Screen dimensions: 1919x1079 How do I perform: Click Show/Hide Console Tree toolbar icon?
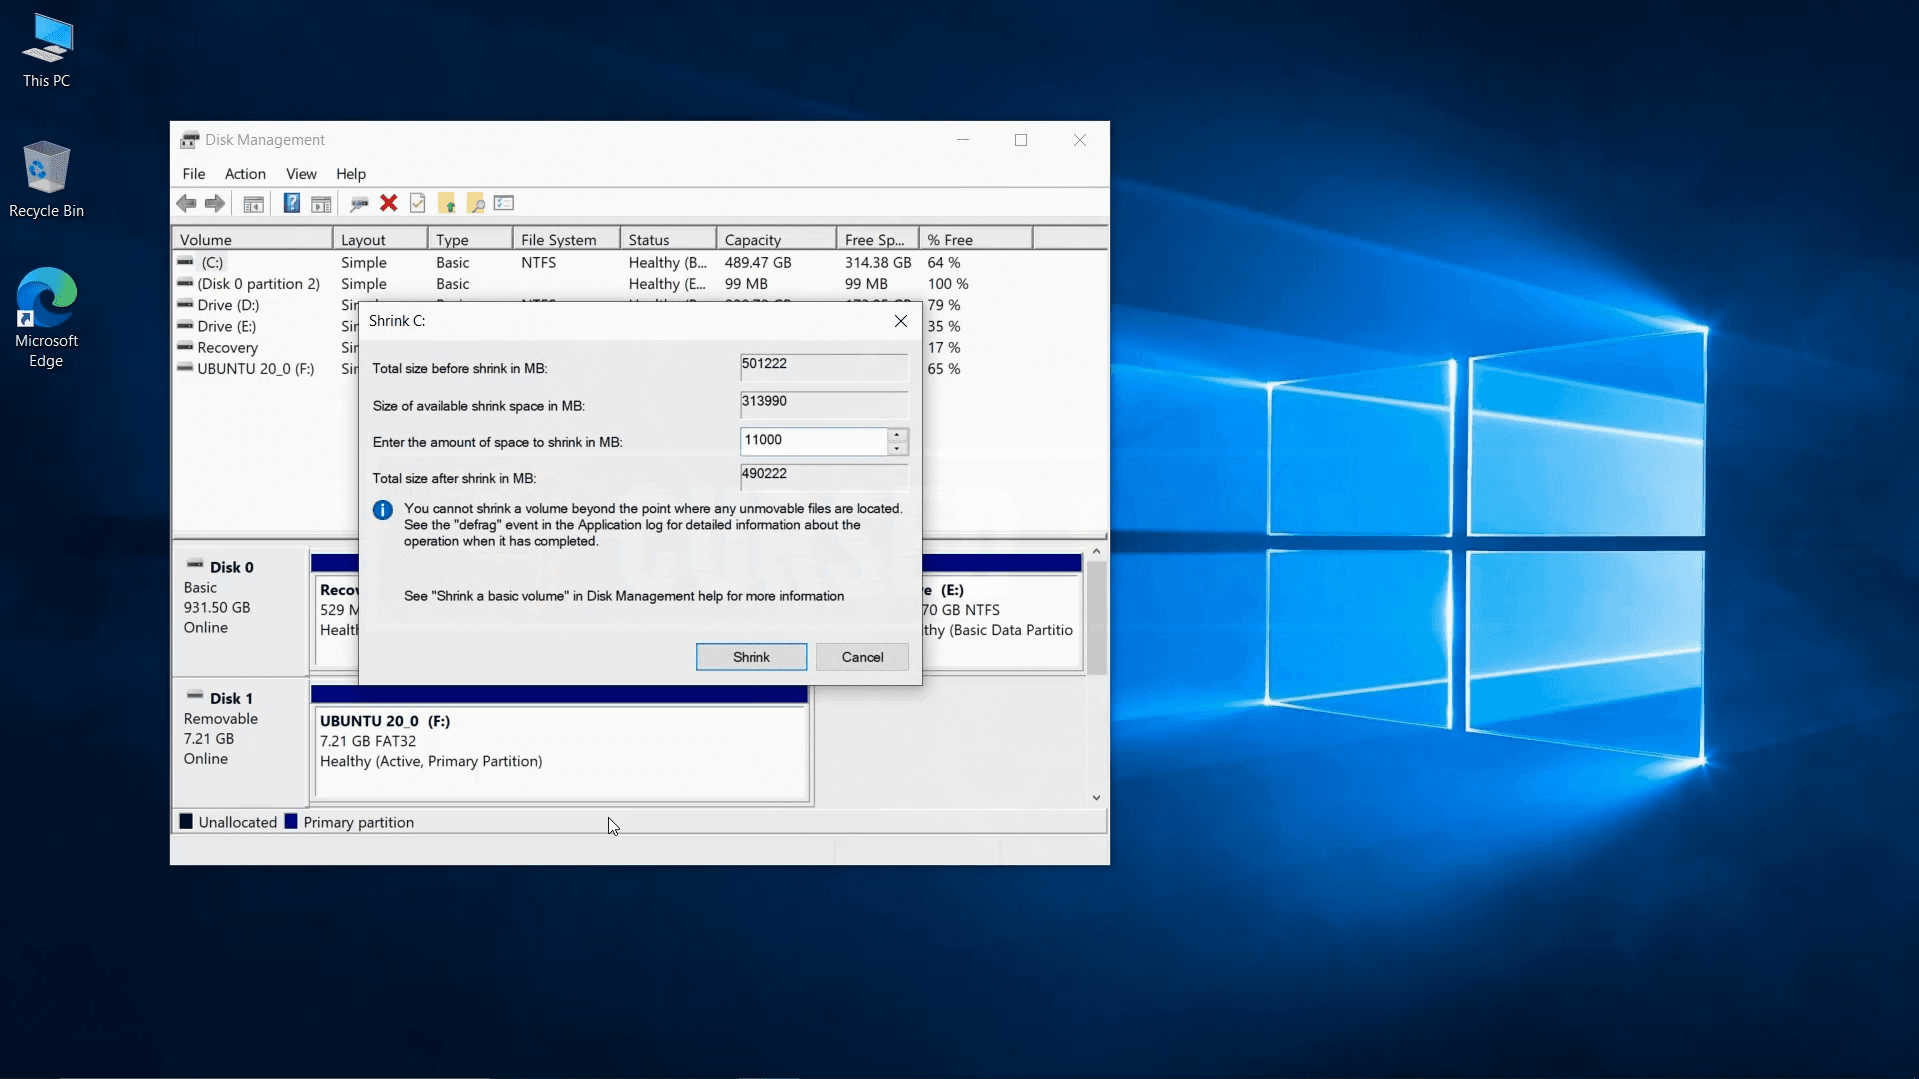(x=254, y=204)
